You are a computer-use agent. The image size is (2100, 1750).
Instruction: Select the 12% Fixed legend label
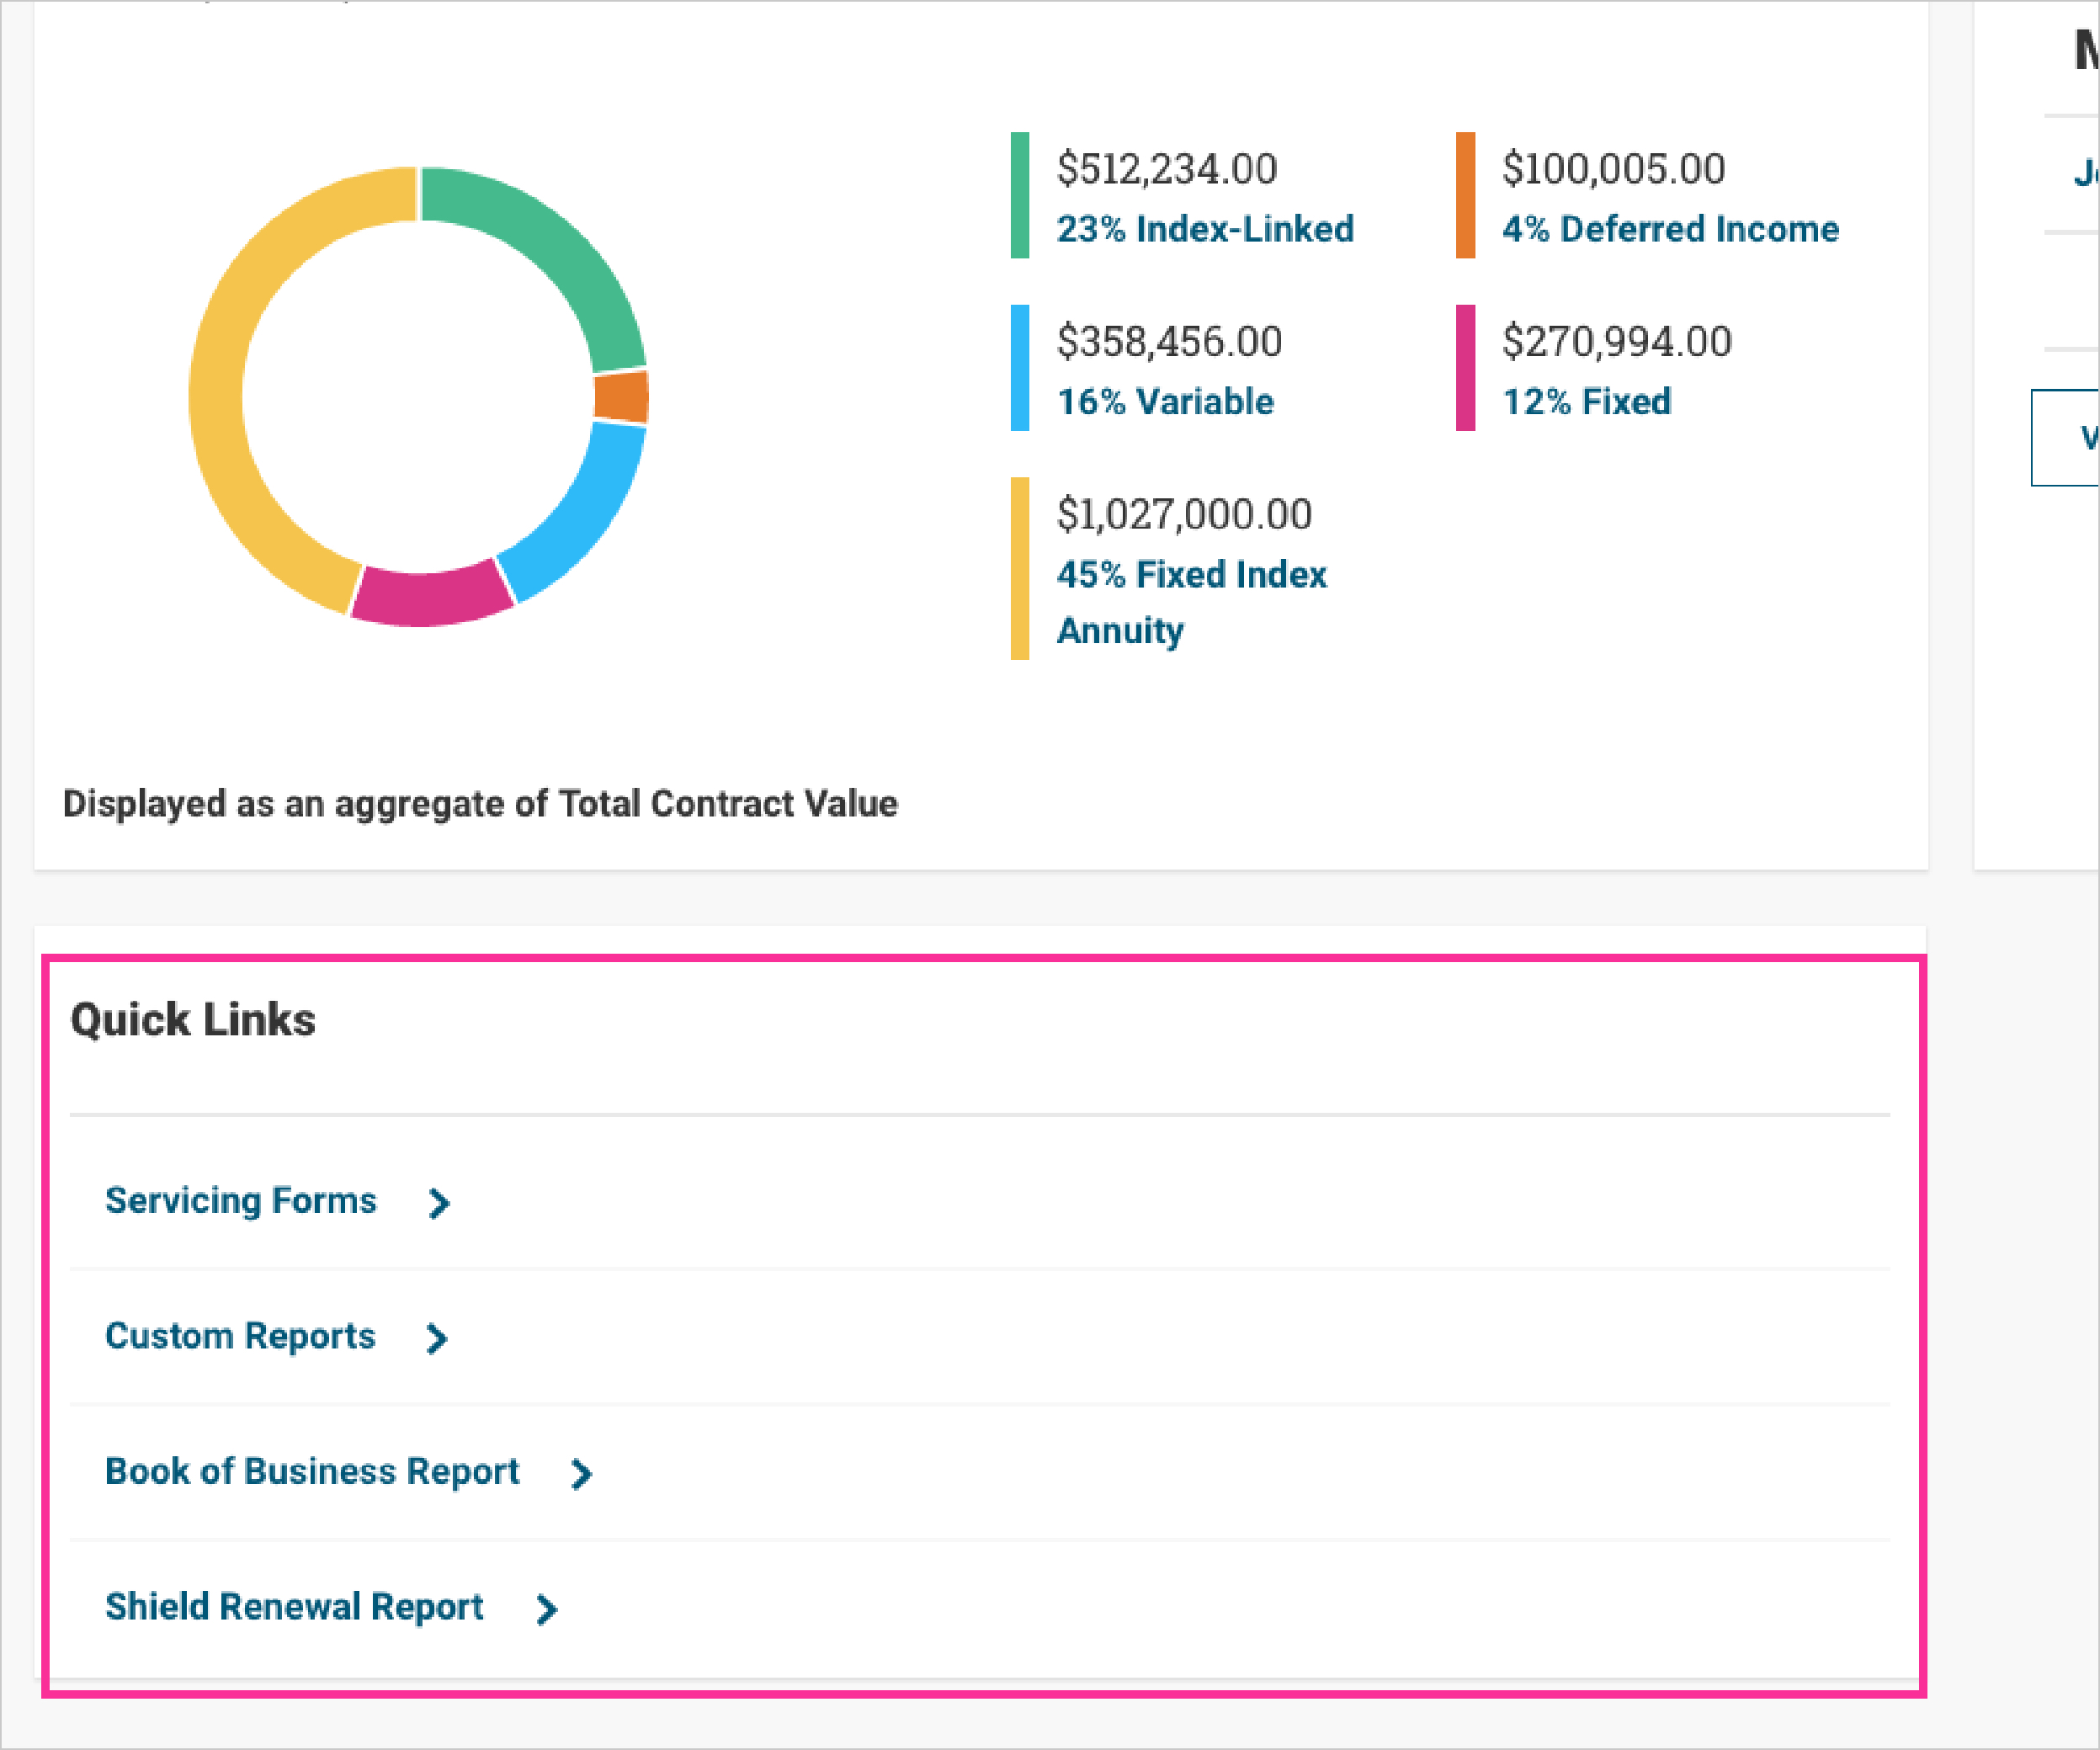(x=1587, y=402)
